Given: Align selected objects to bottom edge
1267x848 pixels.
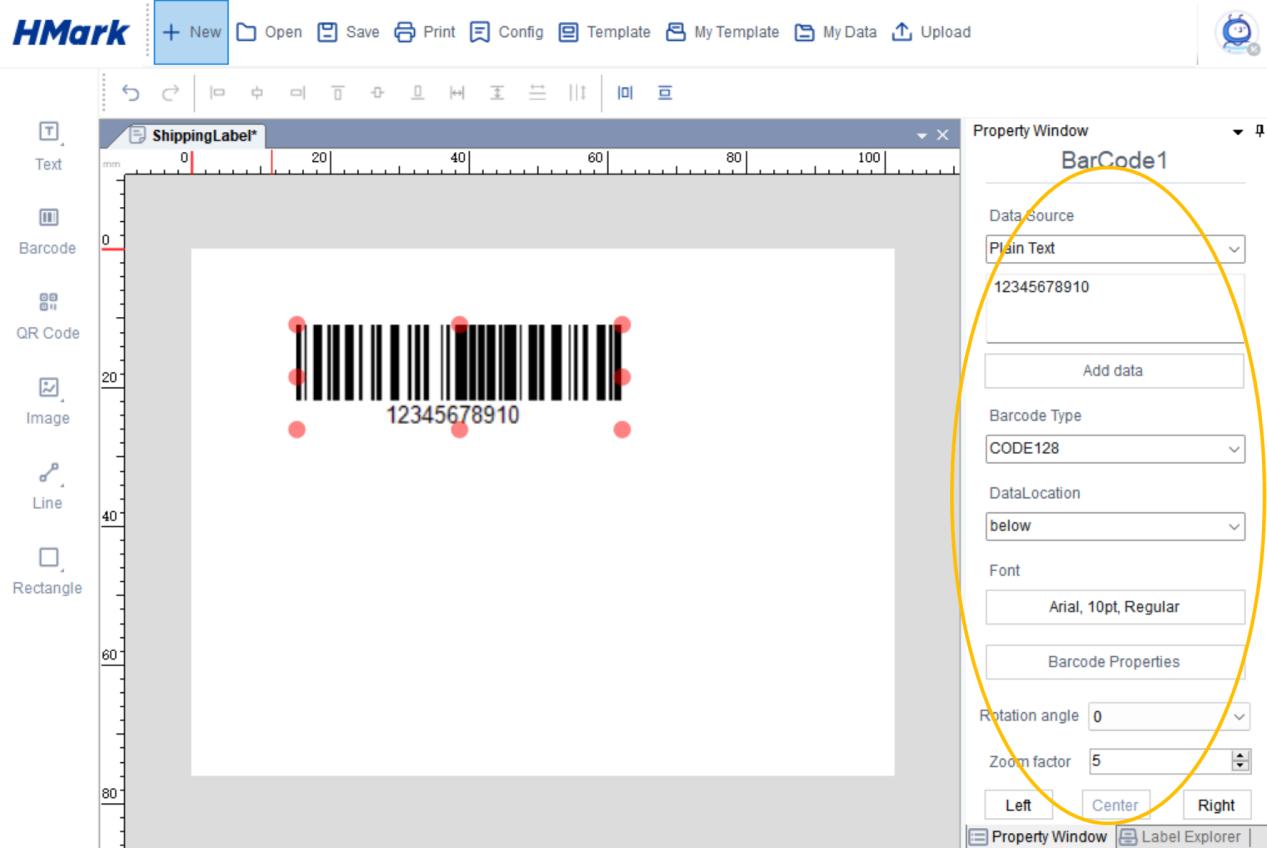Looking at the screenshot, I should 419,92.
